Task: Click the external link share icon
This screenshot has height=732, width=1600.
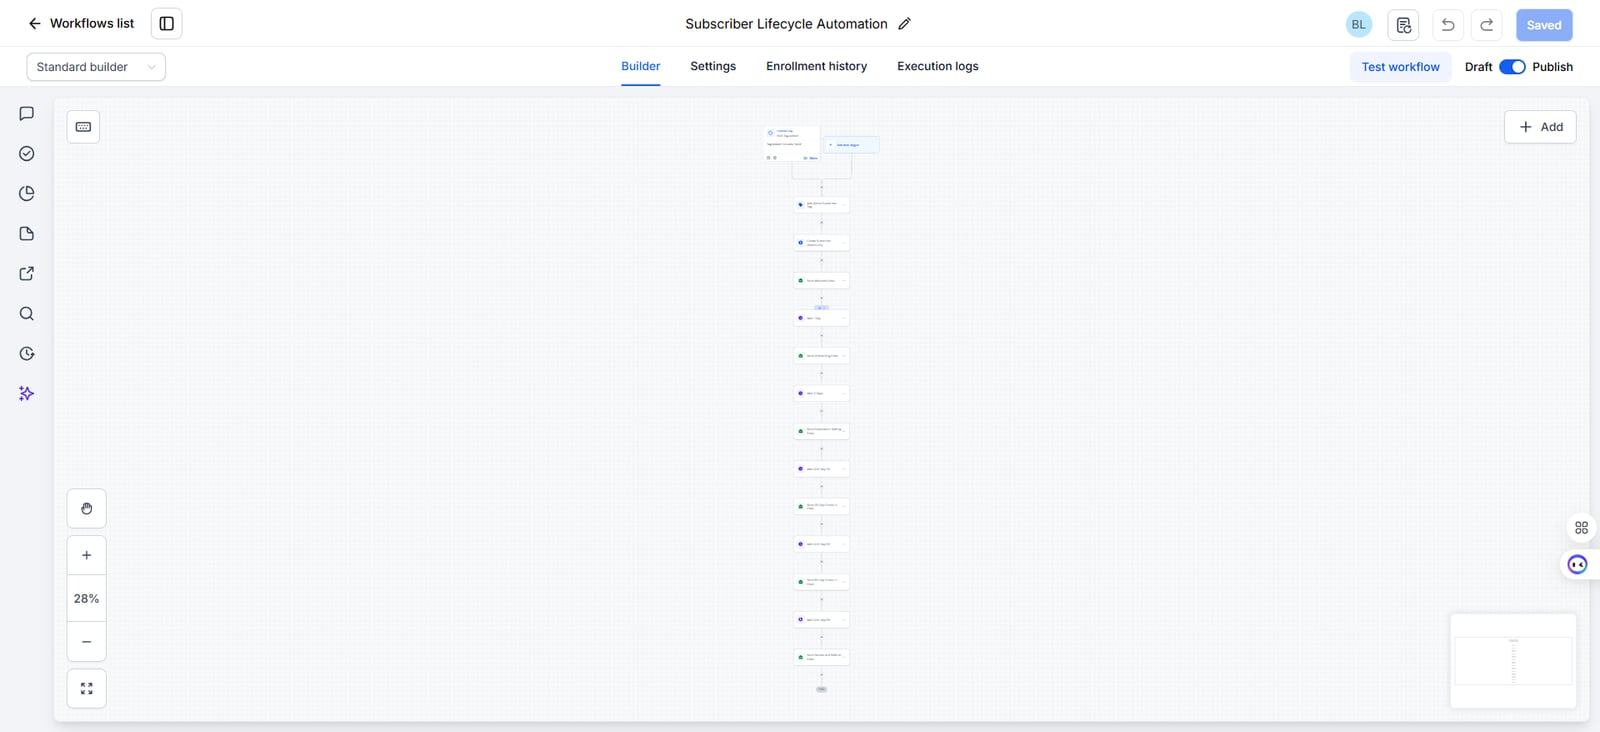Action: tap(27, 274)
